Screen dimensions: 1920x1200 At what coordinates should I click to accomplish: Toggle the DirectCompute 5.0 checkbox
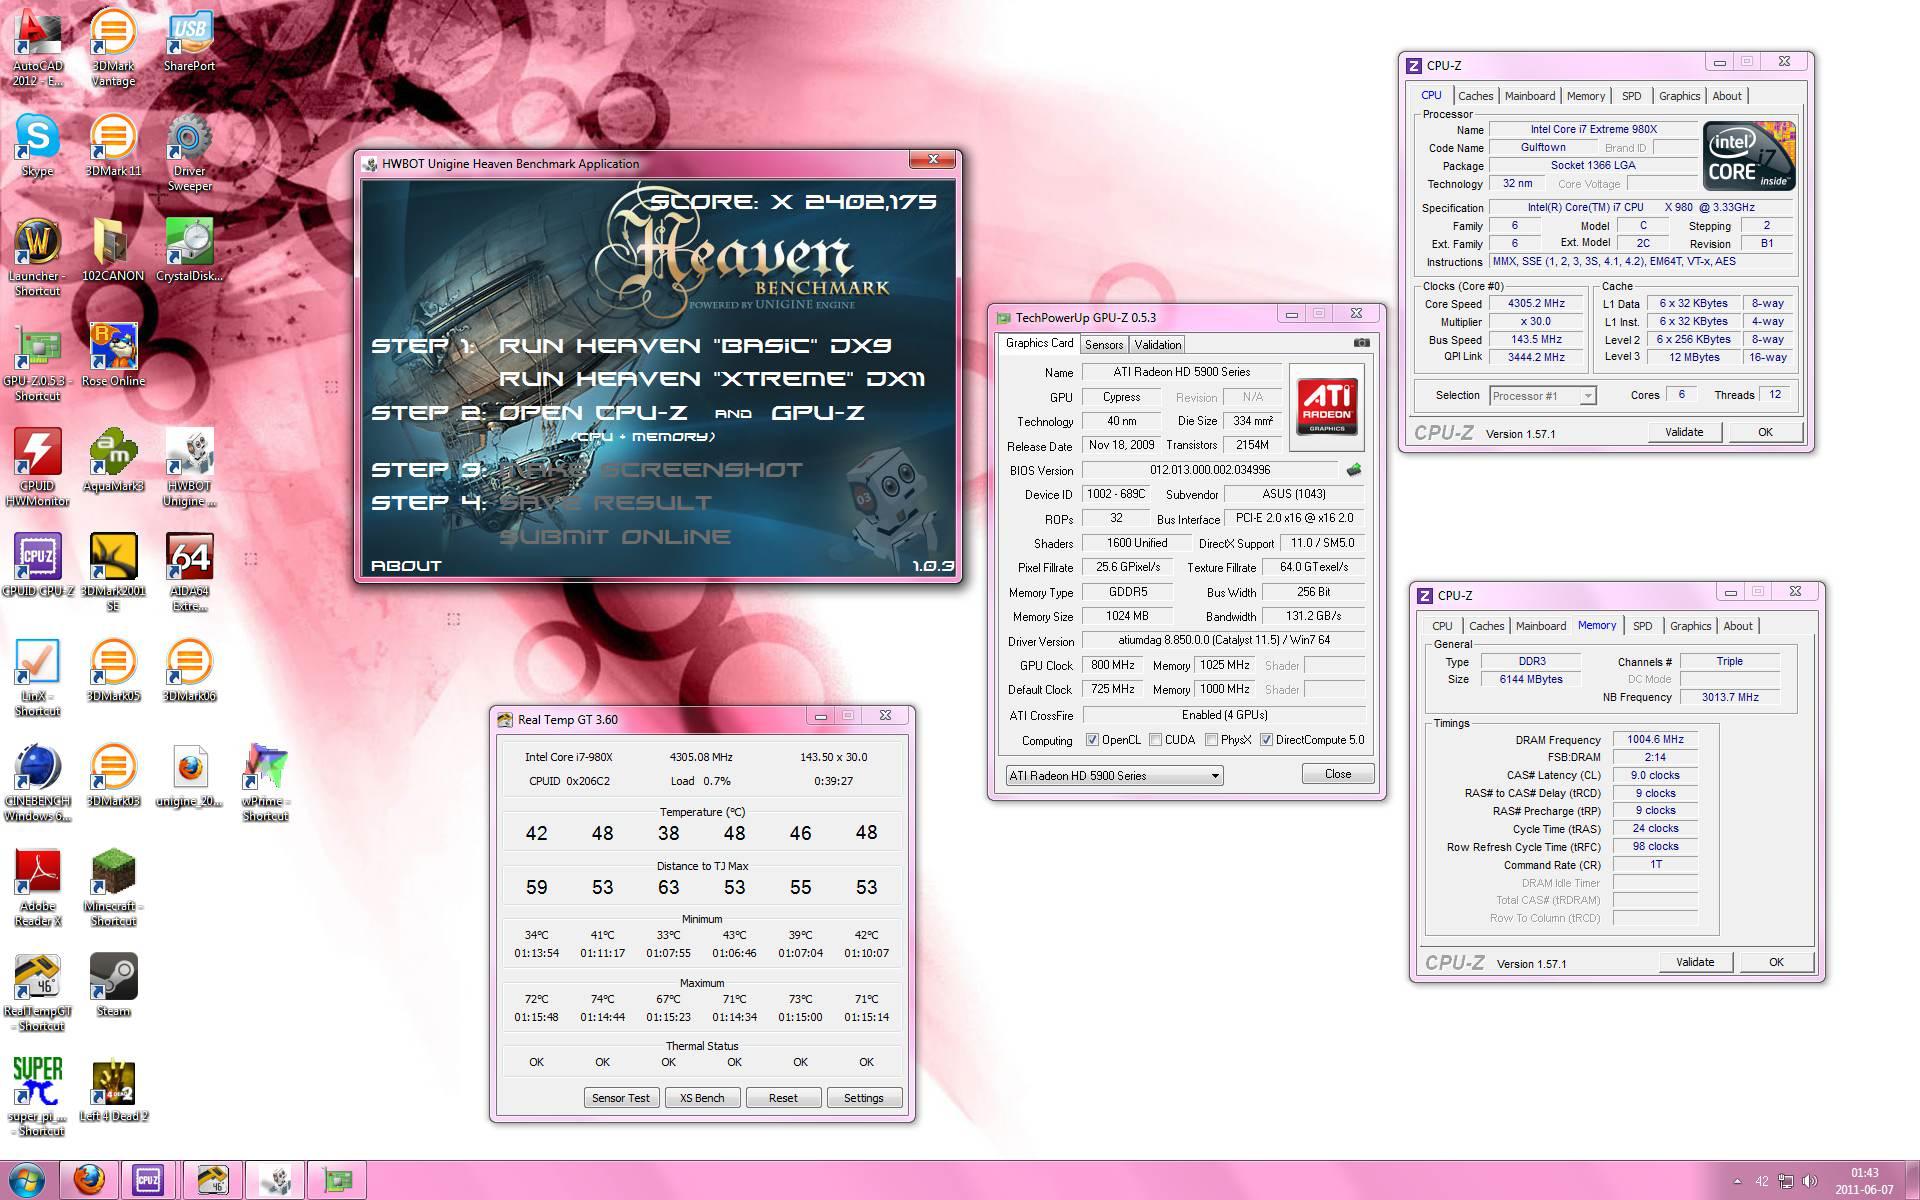coord(1266,740)
